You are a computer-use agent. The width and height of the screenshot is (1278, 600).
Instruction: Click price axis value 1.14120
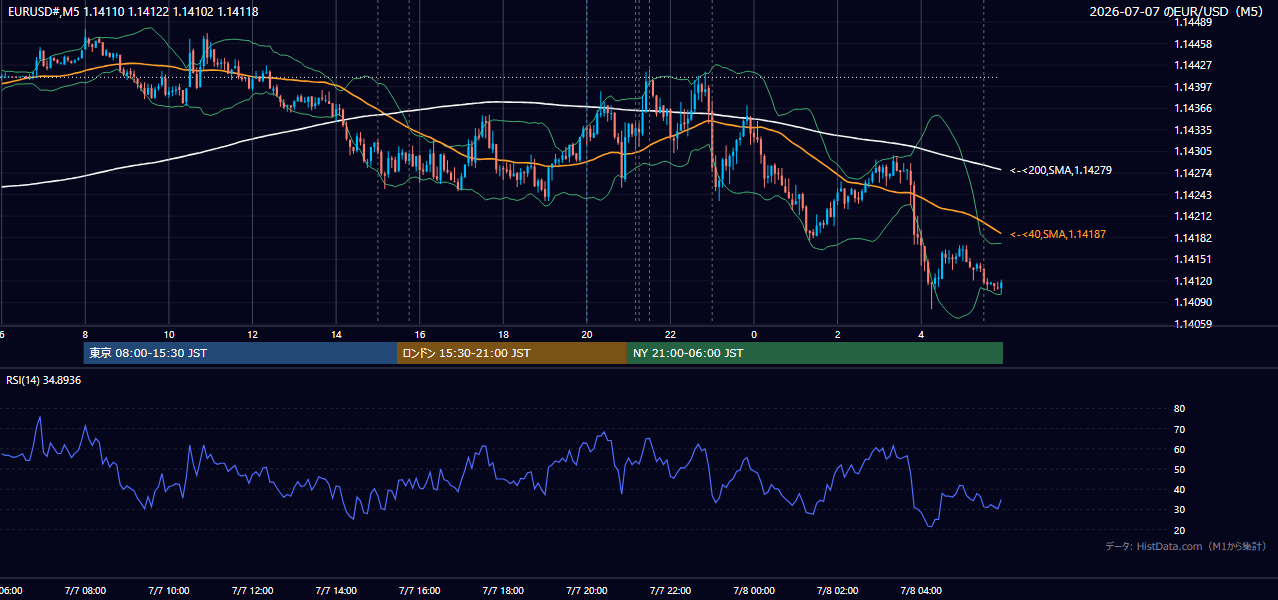(x=1192, y=281)
